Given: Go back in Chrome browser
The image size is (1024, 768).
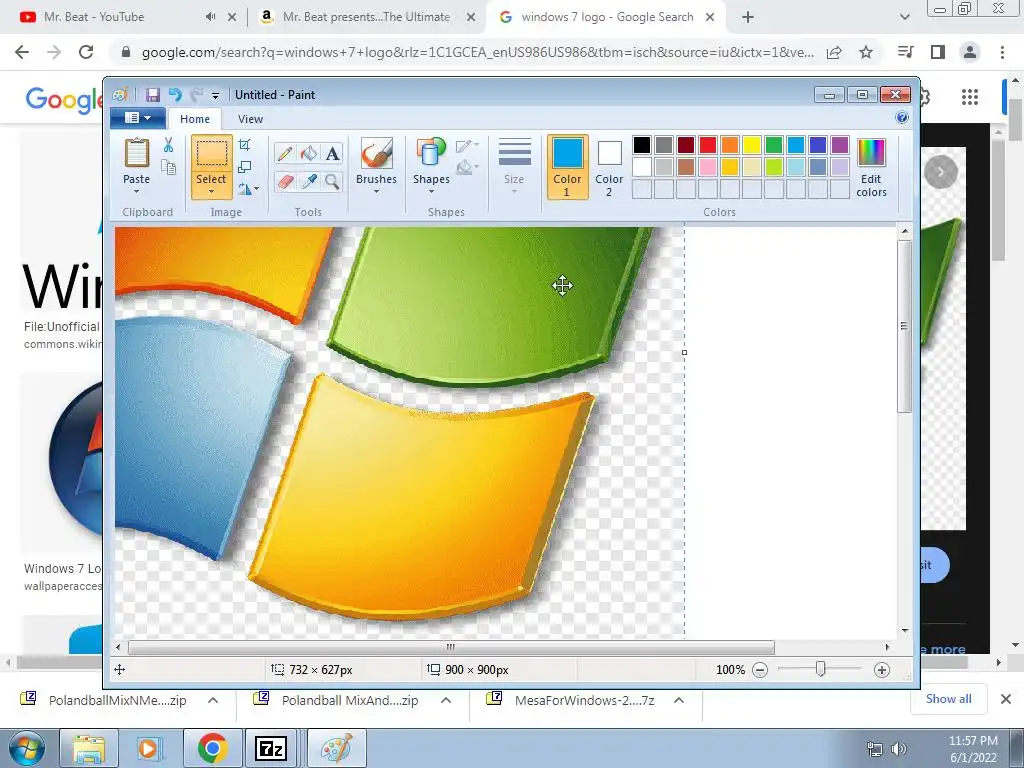Looking at the screenshot, I should 22,52.
